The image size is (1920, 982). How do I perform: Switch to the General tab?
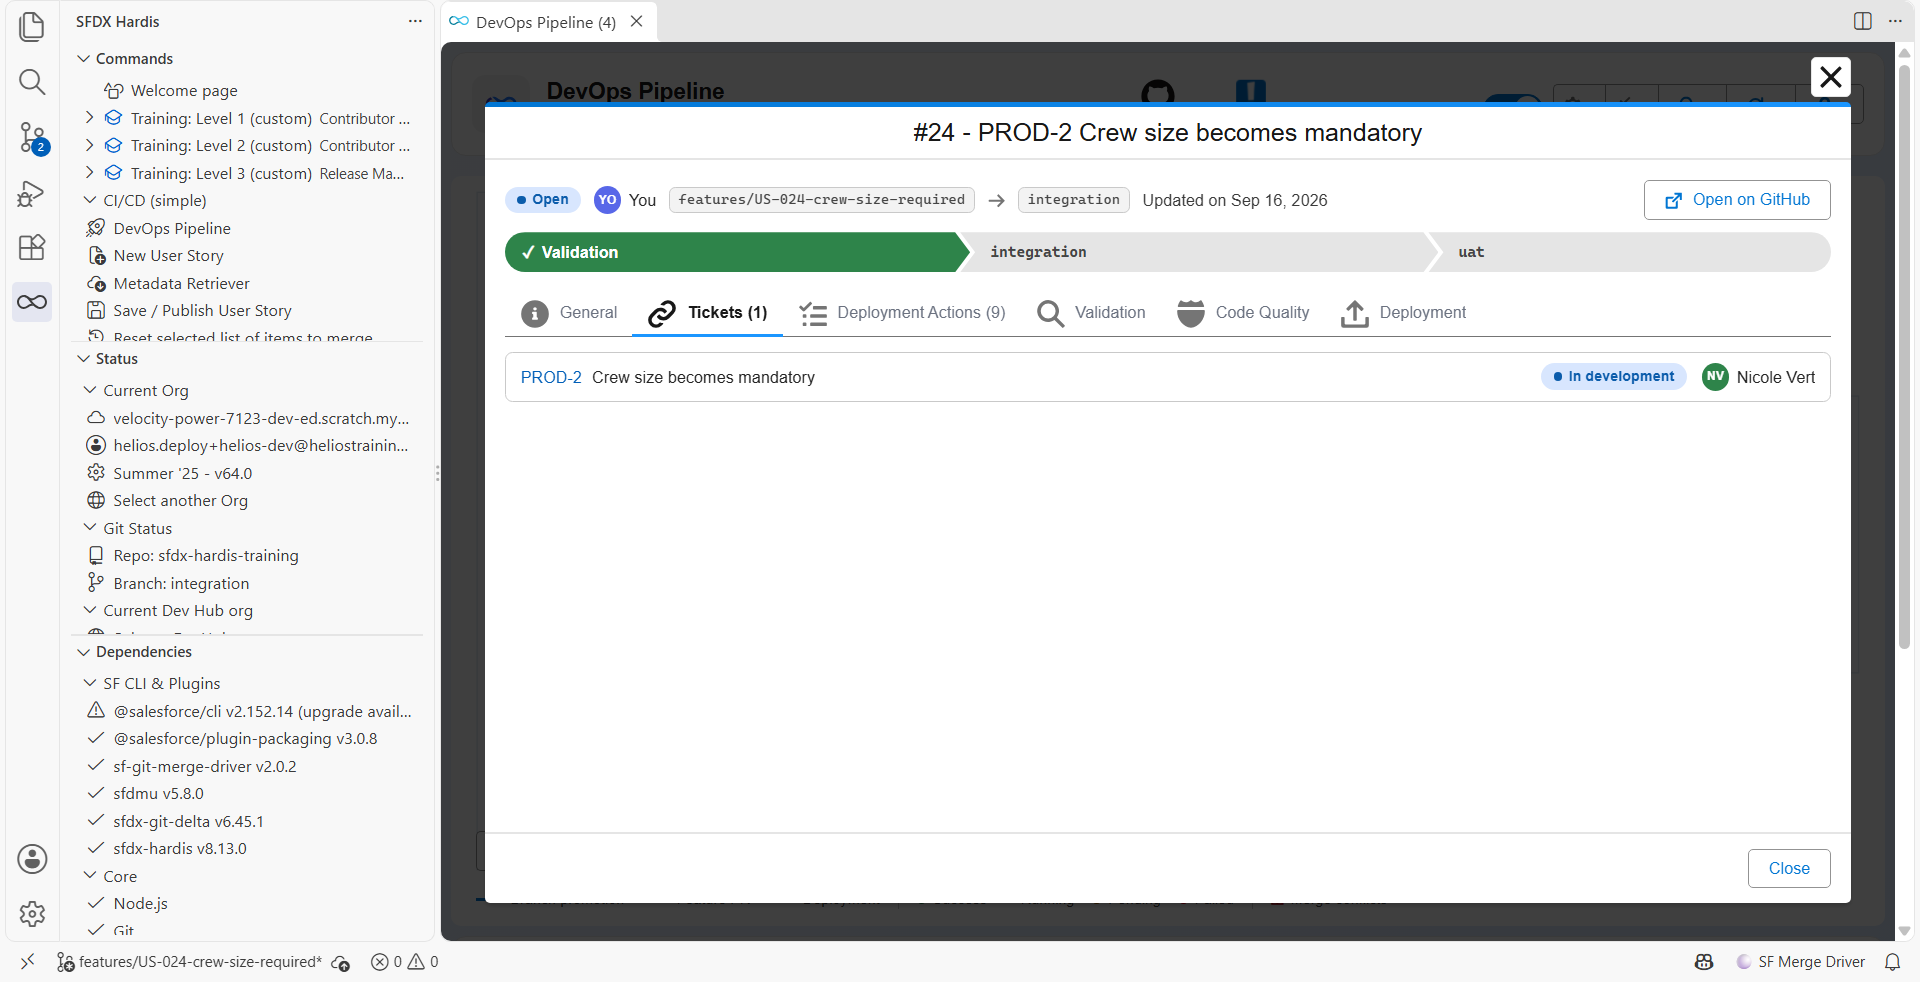tap(569, 313)
